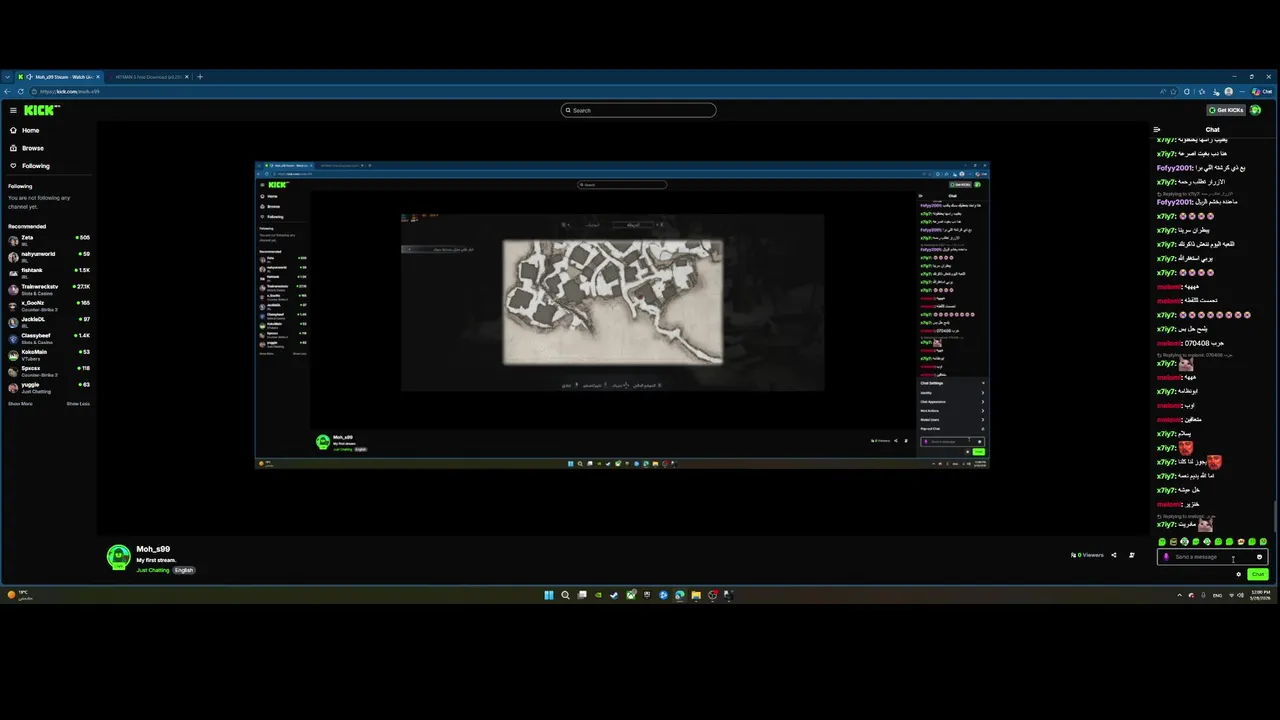Collapse recommended list with Show Less
Viewport: 1280px width, 720px height.
click(78, 404)
